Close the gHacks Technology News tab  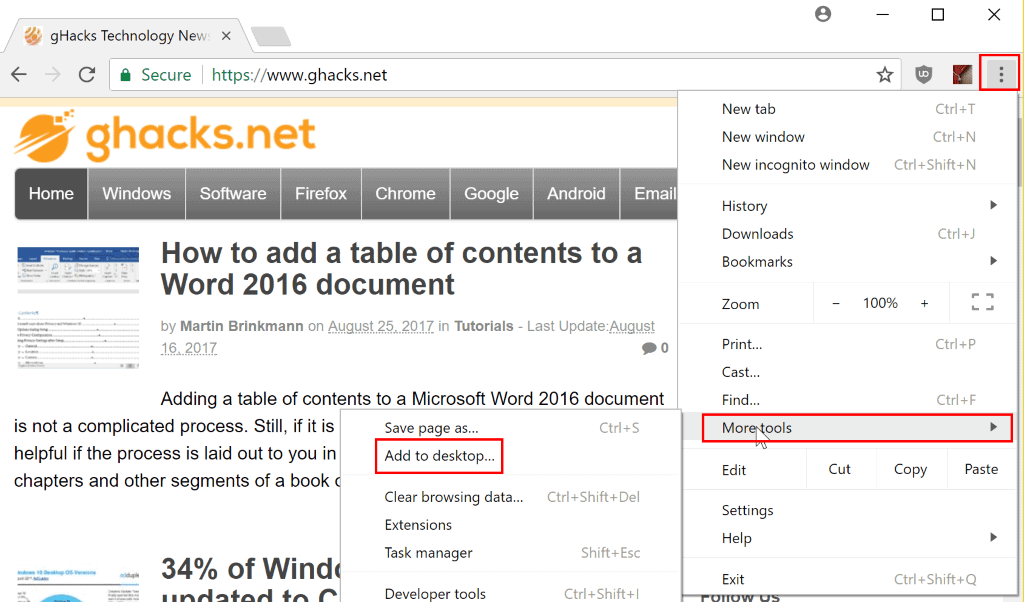(x=226, y=36)
